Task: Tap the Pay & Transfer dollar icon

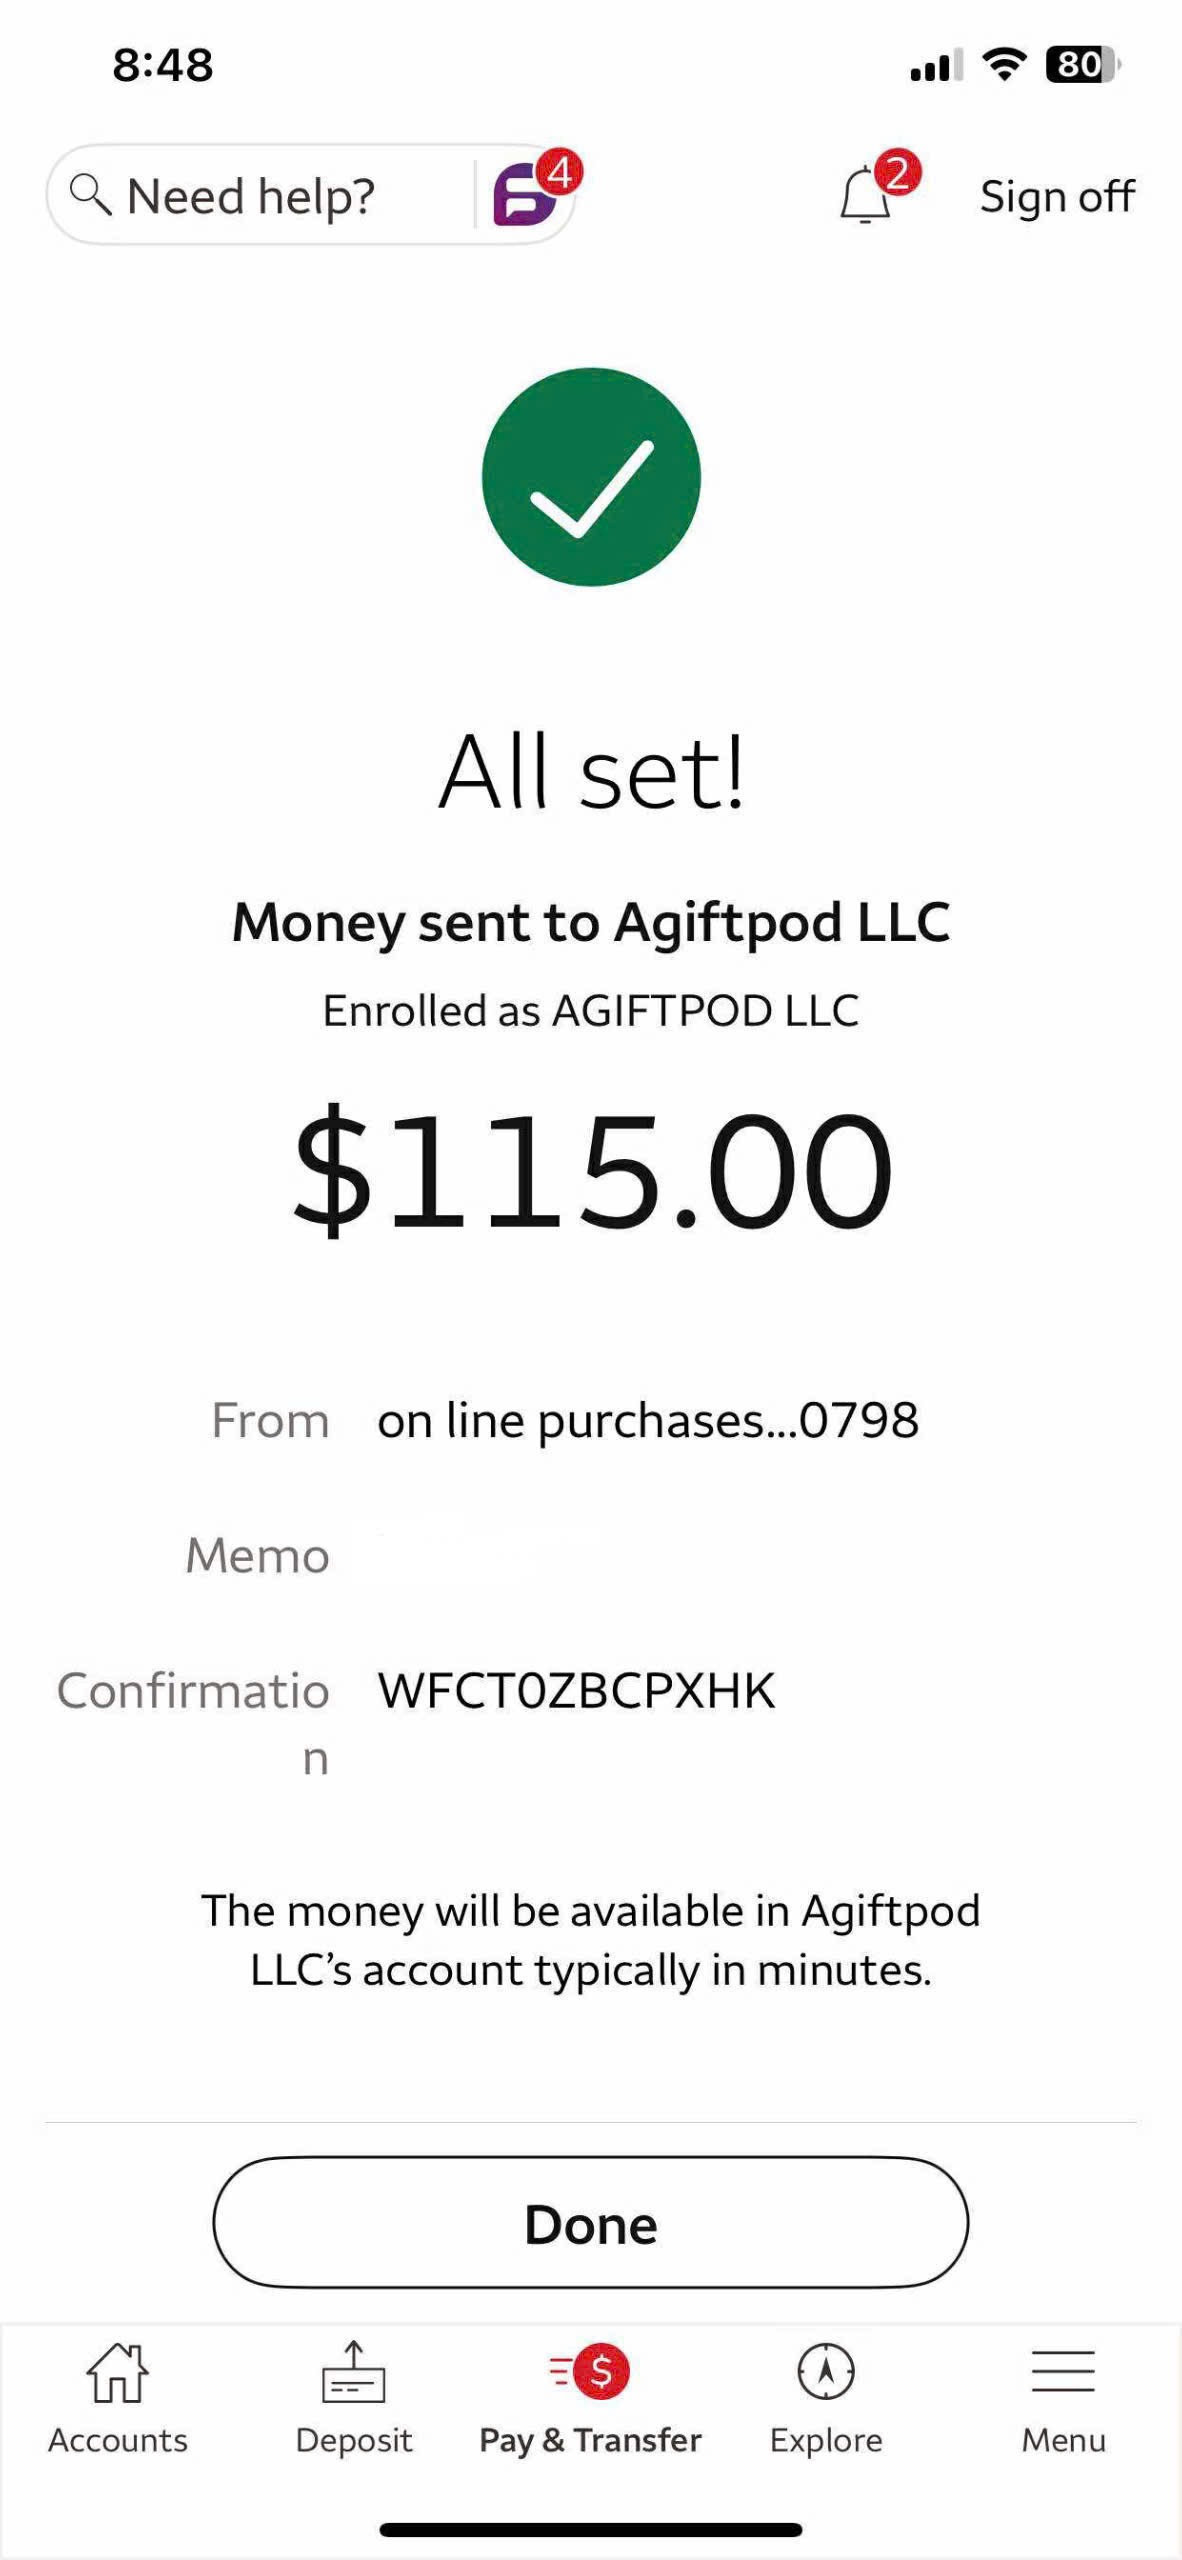Action: (x=590, y=2371)
